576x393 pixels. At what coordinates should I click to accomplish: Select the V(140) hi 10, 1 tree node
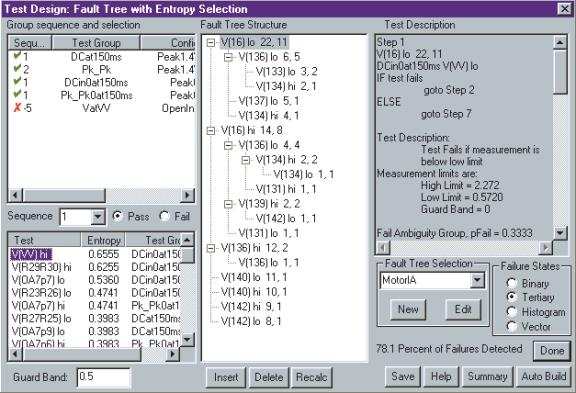254,292
